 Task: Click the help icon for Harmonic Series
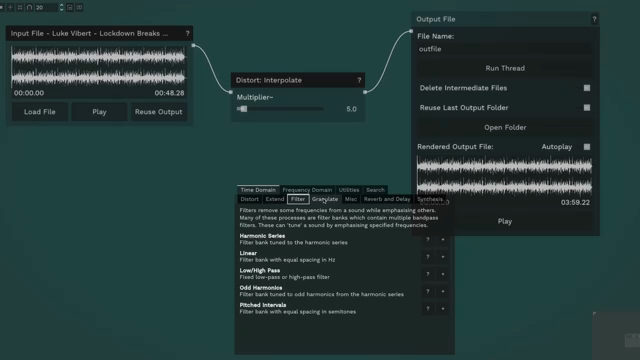pyautogui.click(x=428, y=240)
